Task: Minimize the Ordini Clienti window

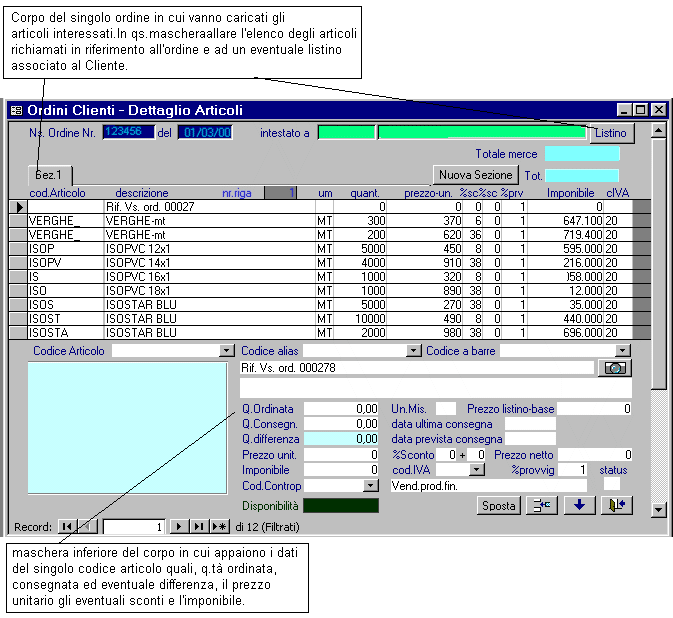Action: pos(624,110)
